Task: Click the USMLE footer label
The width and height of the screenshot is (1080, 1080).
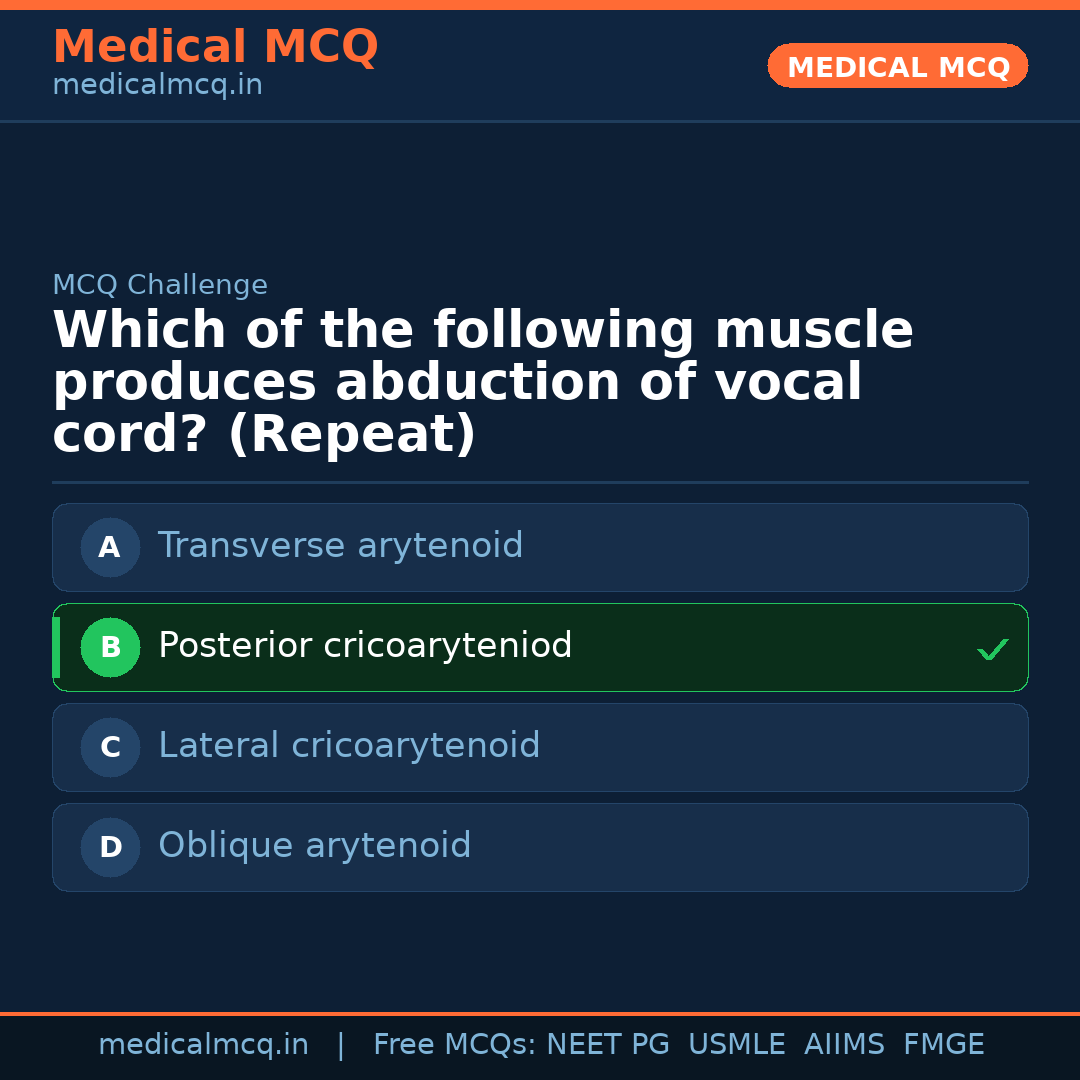Action: 737,1044
